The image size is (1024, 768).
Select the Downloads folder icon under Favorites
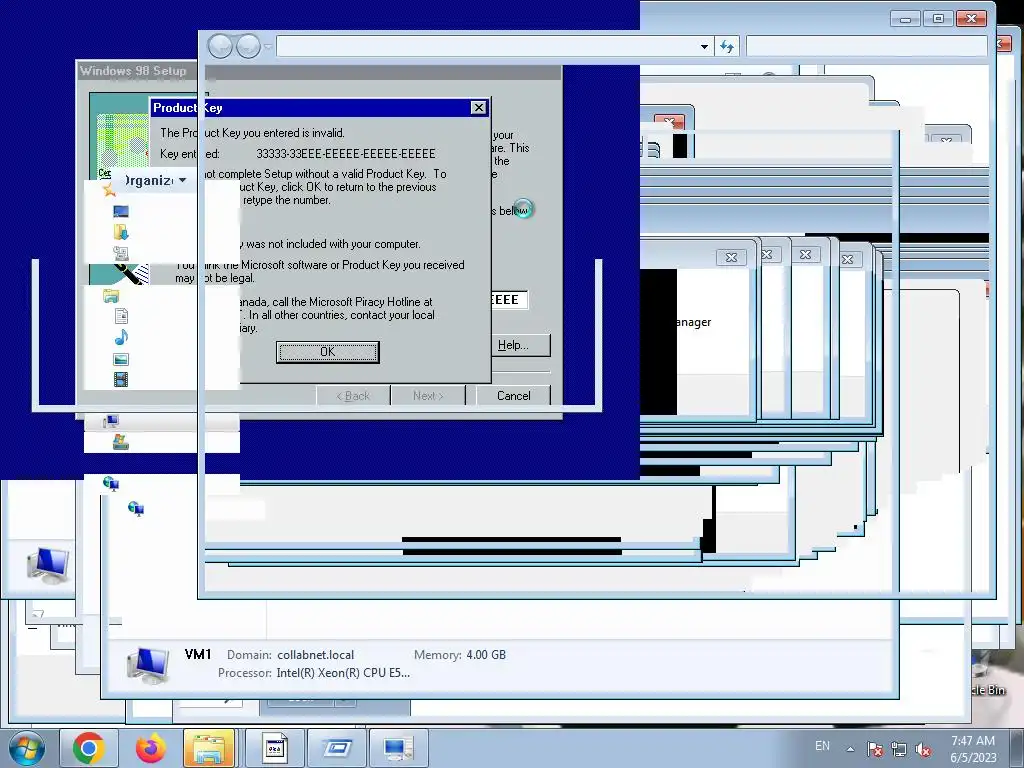pos(121,232)
